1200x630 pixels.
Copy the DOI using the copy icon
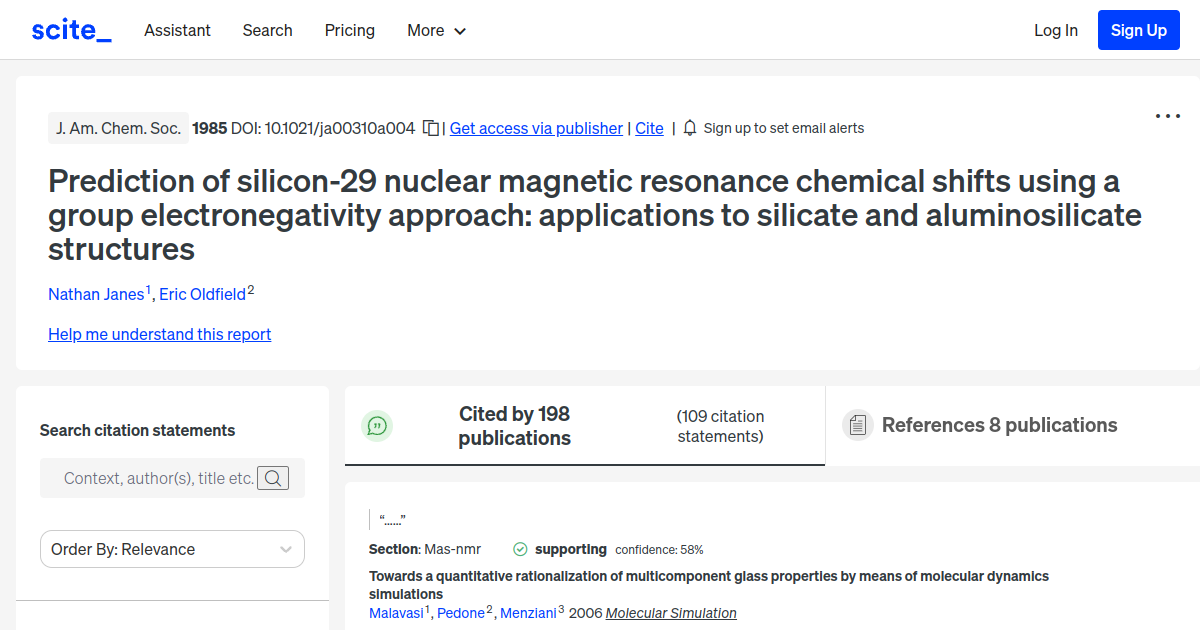tap(430, 128)
